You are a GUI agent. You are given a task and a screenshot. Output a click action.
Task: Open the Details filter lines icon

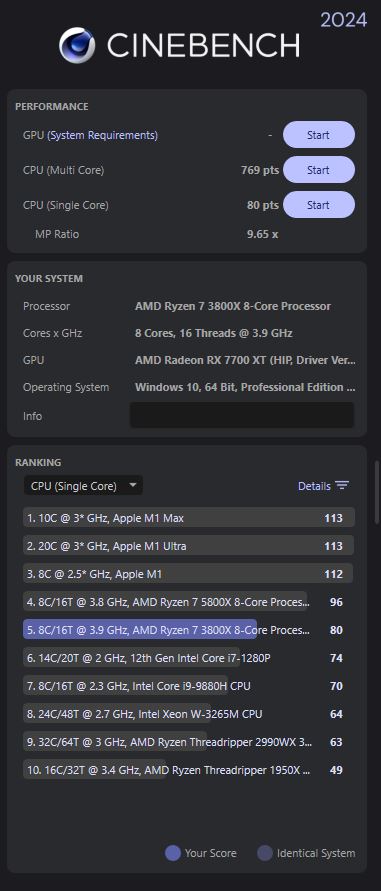(x=342, y=485)
